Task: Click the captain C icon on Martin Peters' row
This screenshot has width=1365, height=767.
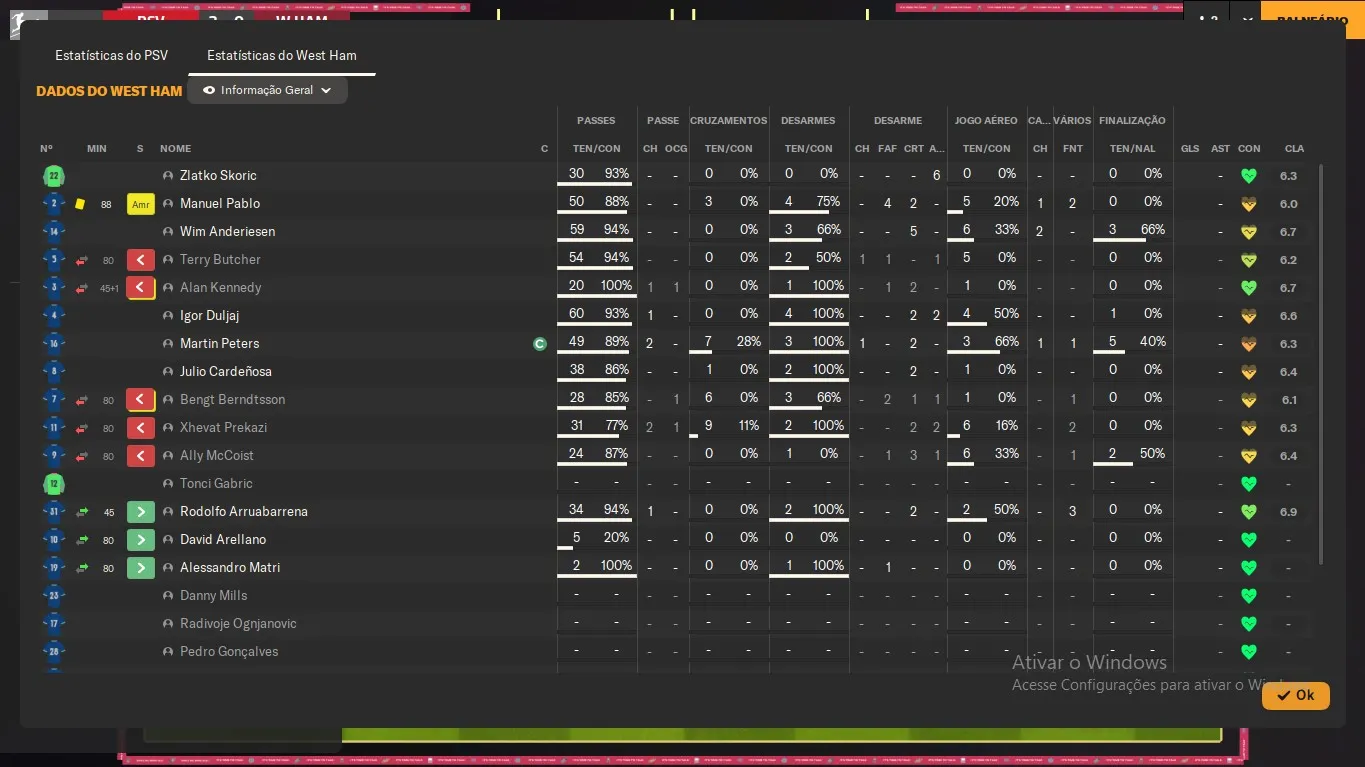Action: 540,344
